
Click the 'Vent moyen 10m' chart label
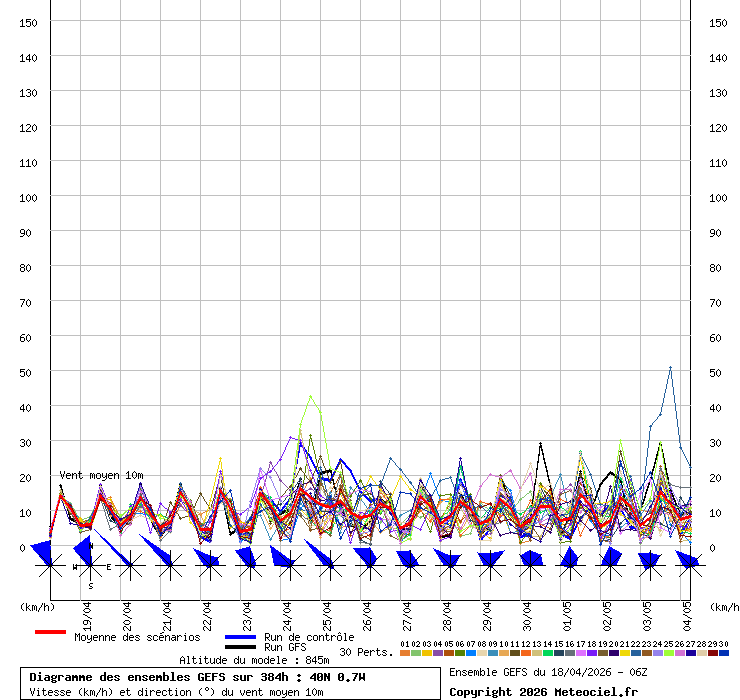pyautogui.click(x=101, y=475)
